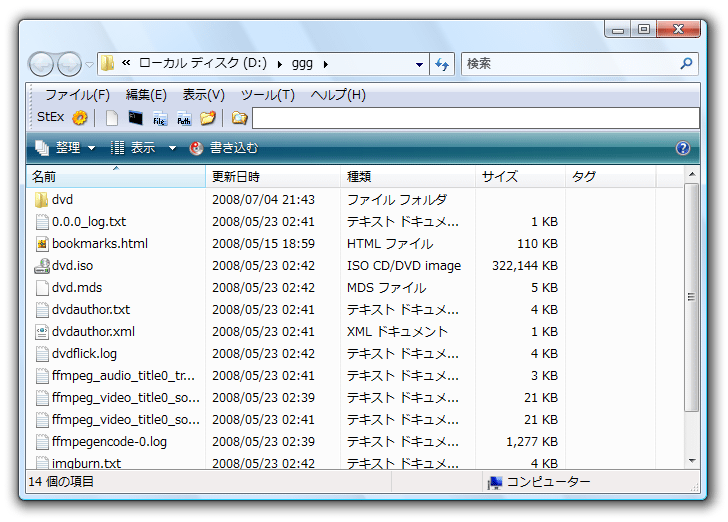The image size is (728, 522).
Task: Expand the arrow after ggg breadcrumb
Action: point(326,64)
